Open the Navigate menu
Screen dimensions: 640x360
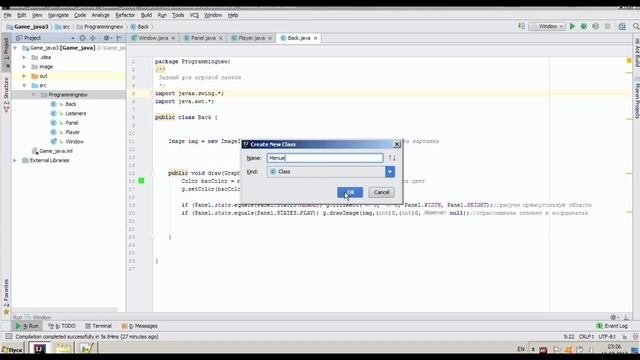(x=58, y=15)
